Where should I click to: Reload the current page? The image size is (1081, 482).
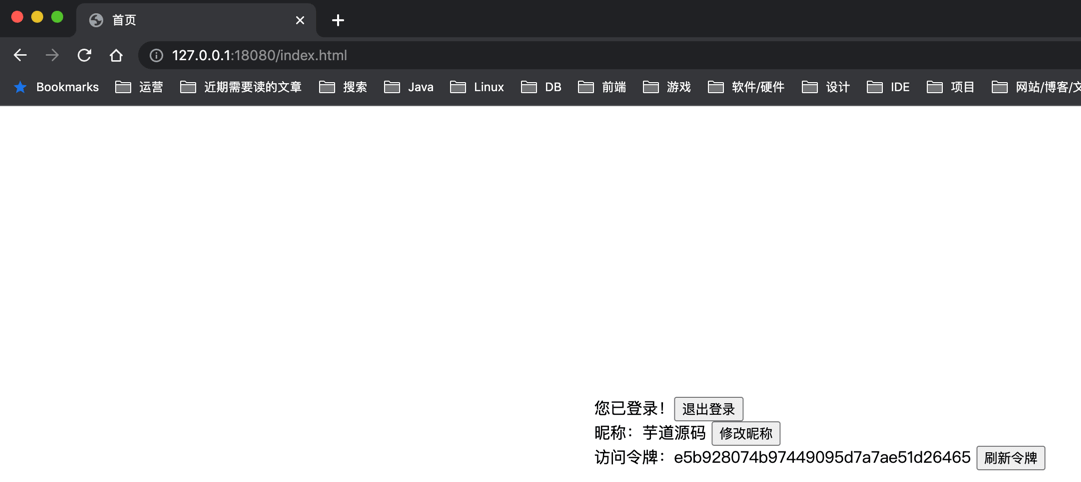(x=84, y=55)
